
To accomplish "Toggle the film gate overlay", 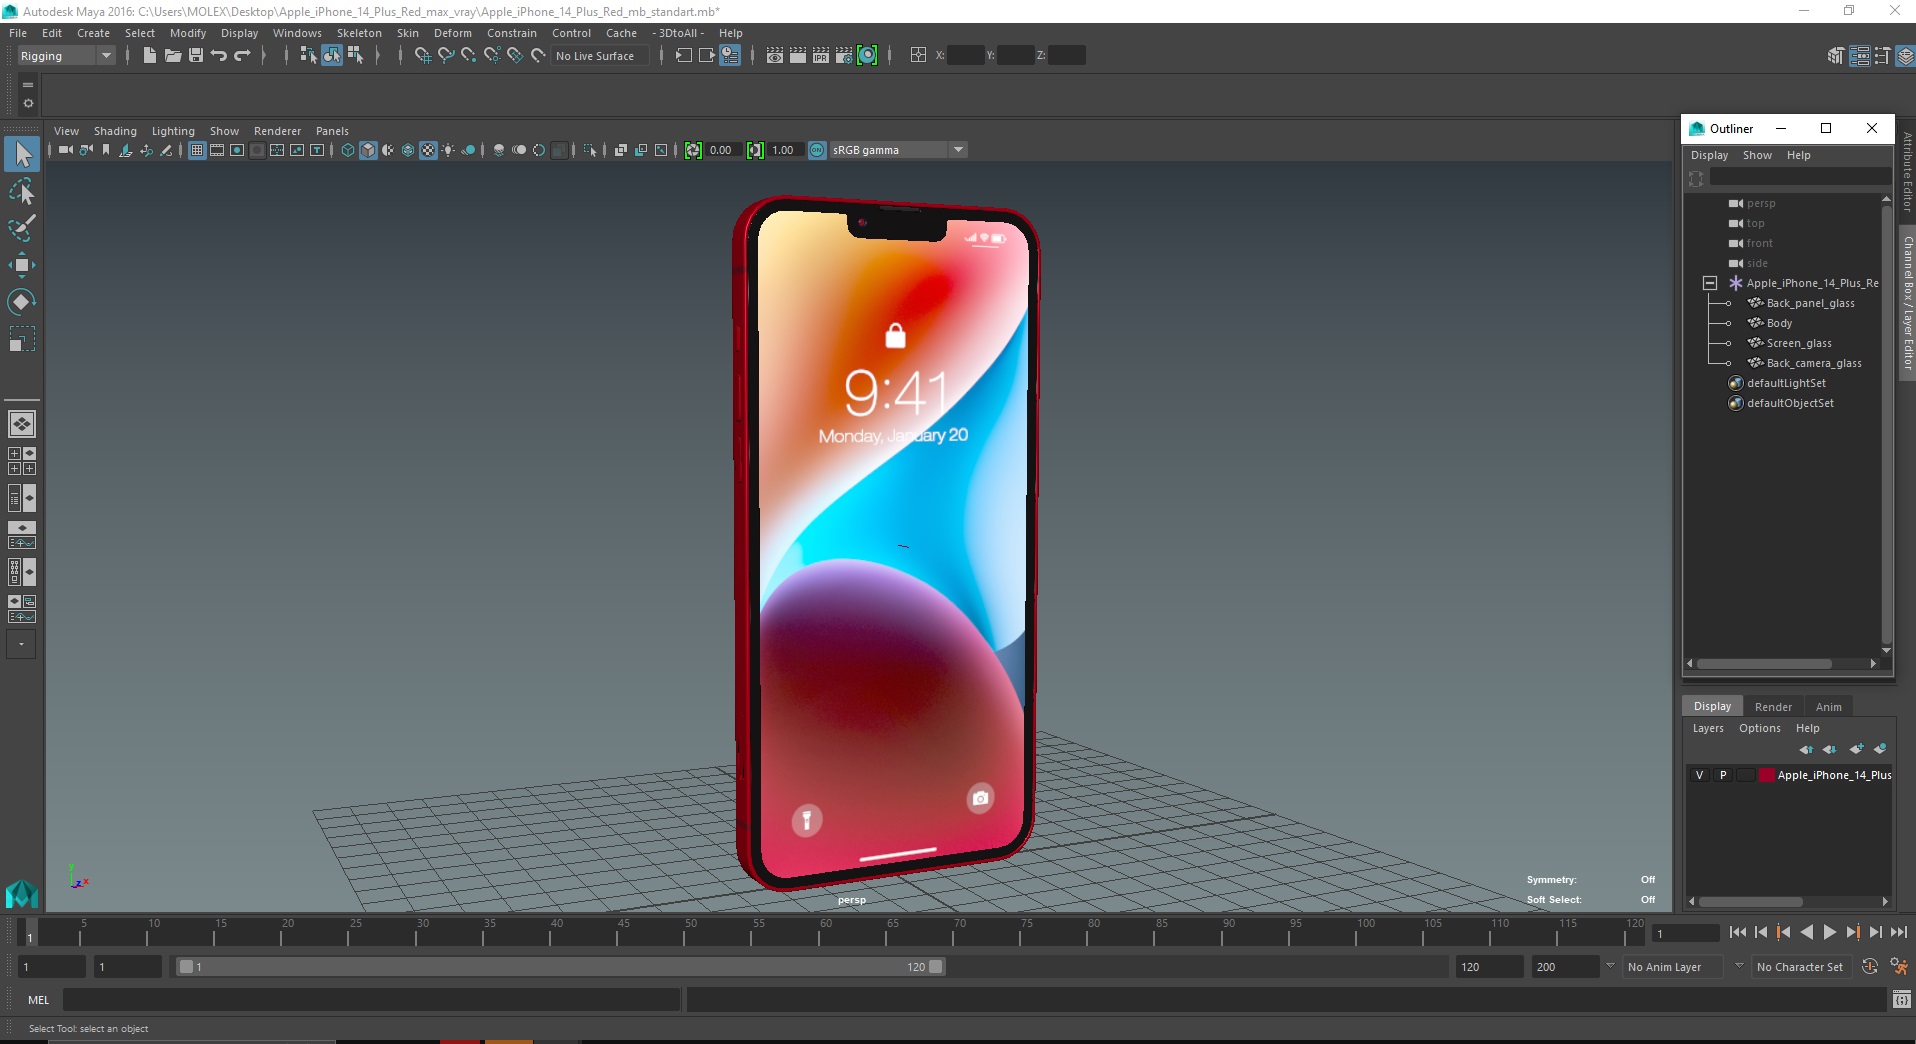I will [217, 150].
